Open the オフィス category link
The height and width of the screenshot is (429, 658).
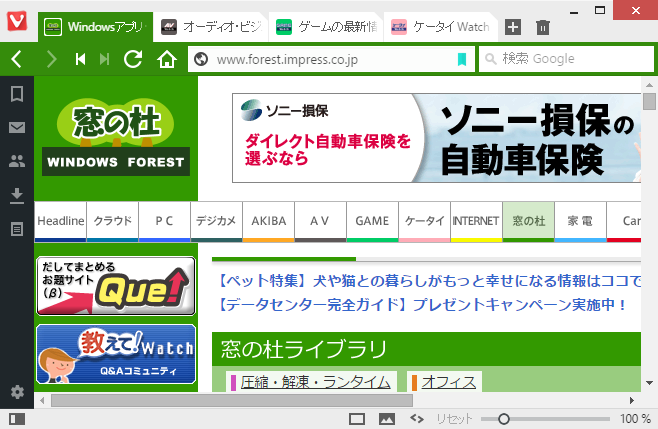[x=449, y=382]
